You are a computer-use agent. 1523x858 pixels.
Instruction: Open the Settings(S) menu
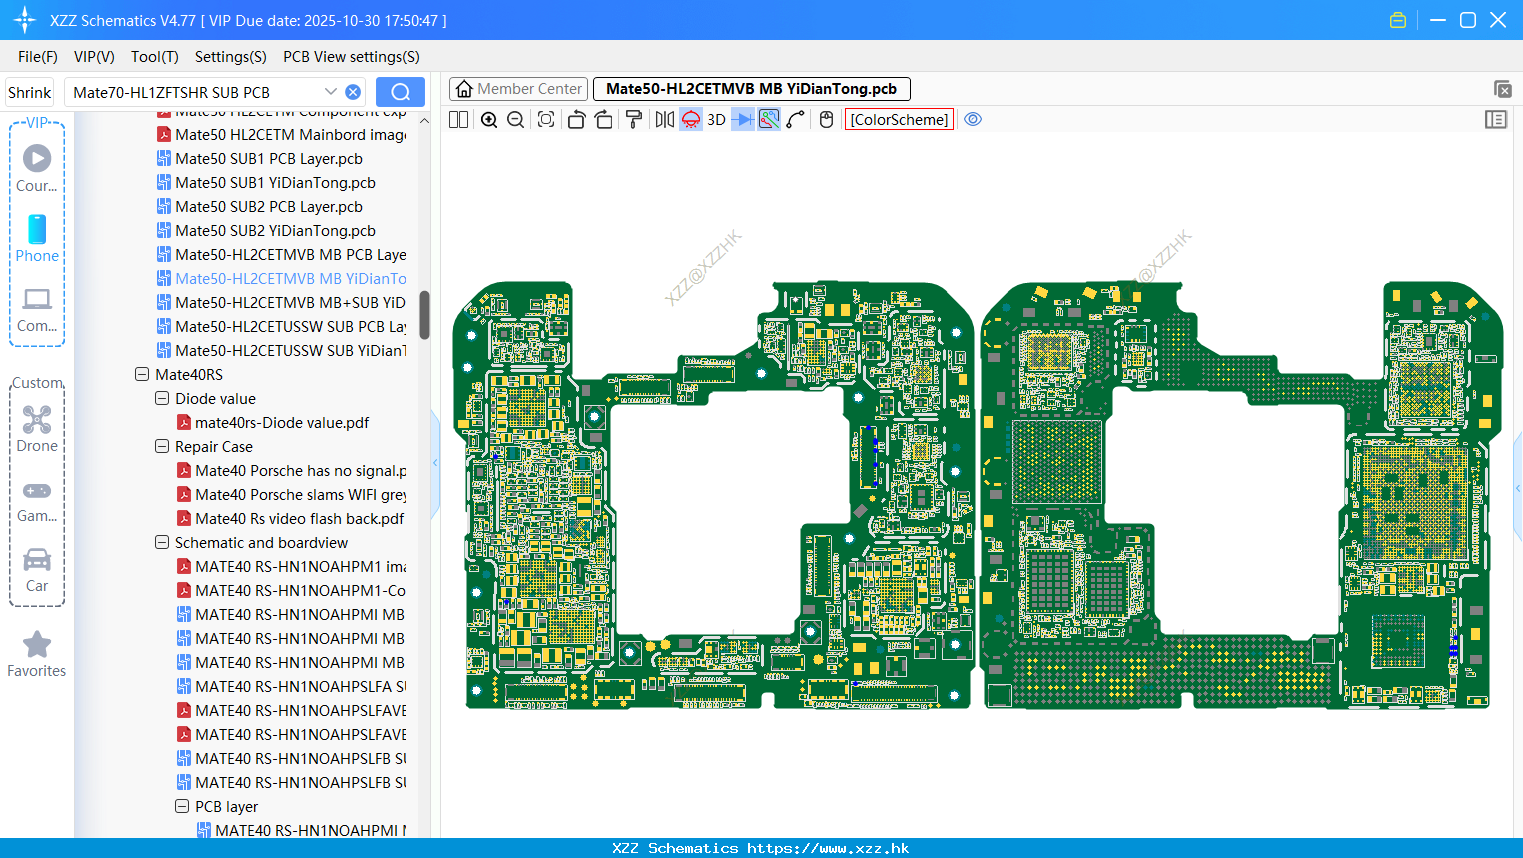231,57
